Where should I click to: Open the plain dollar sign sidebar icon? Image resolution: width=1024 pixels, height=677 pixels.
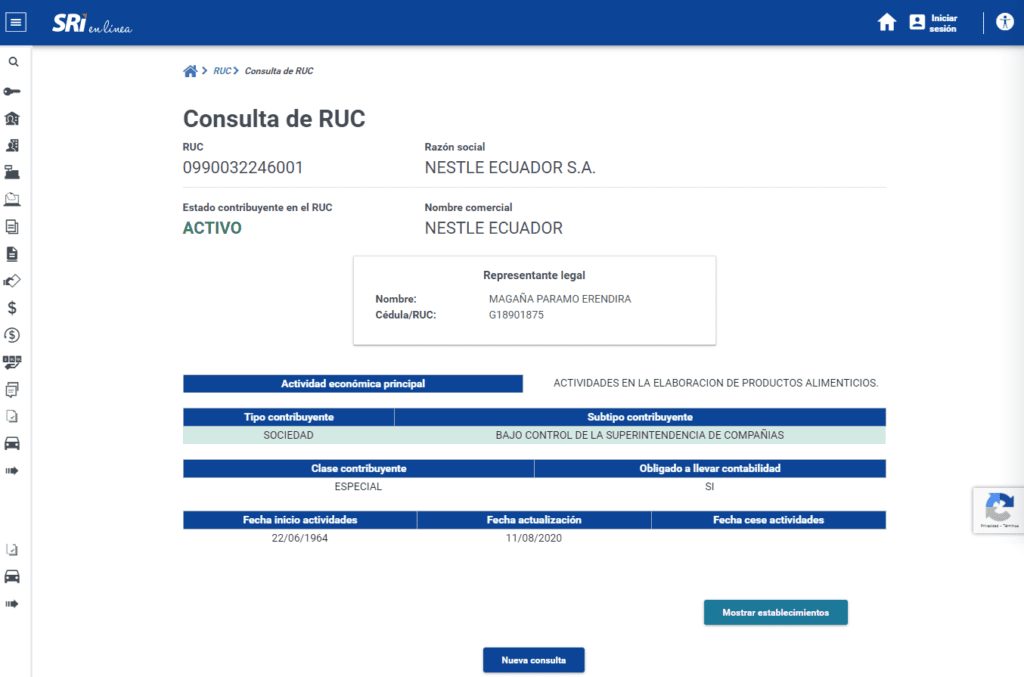[x=12, y=308]
